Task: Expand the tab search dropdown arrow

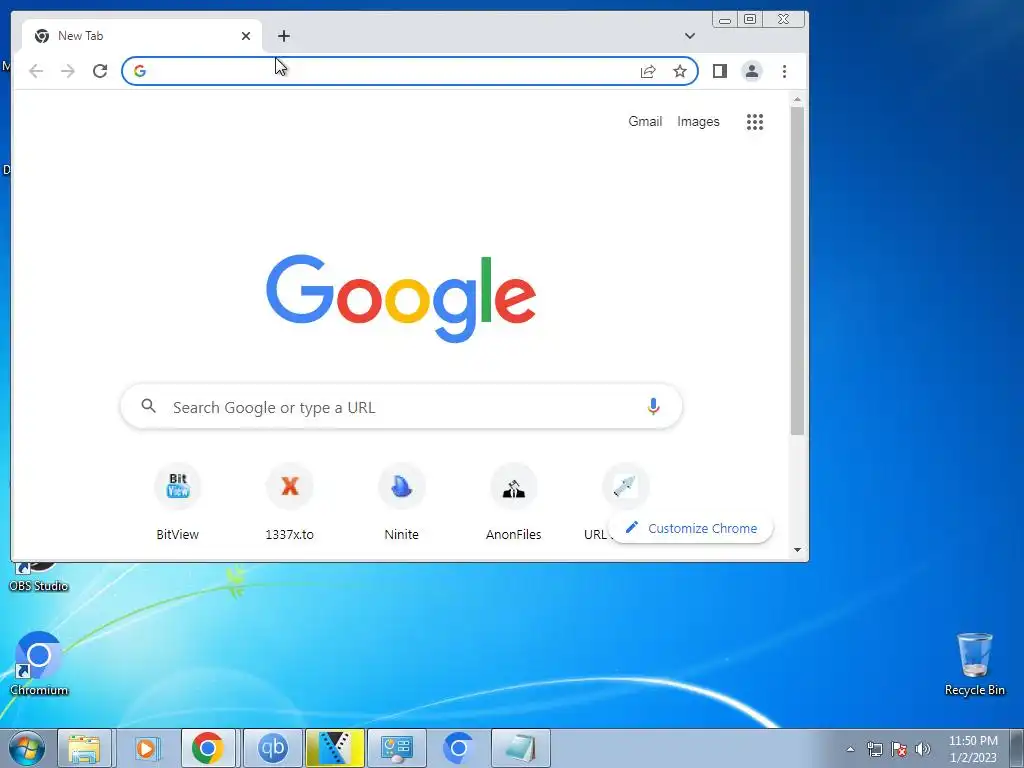Action: pyautogui.click(x=690, y=36)
